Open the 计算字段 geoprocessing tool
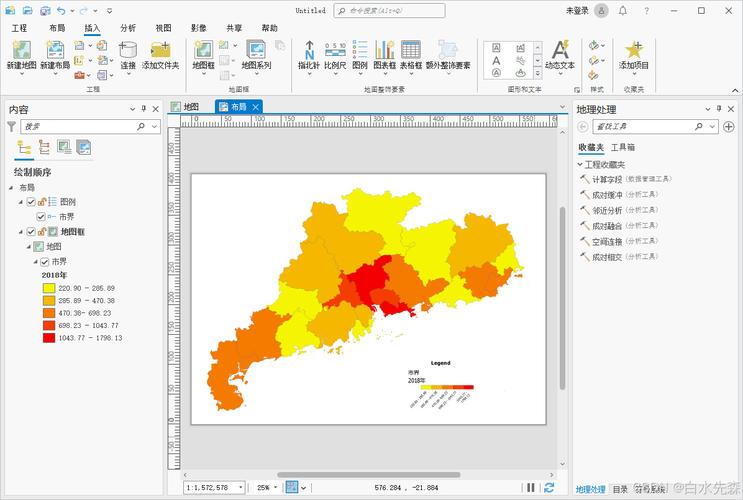 point(606,179)
